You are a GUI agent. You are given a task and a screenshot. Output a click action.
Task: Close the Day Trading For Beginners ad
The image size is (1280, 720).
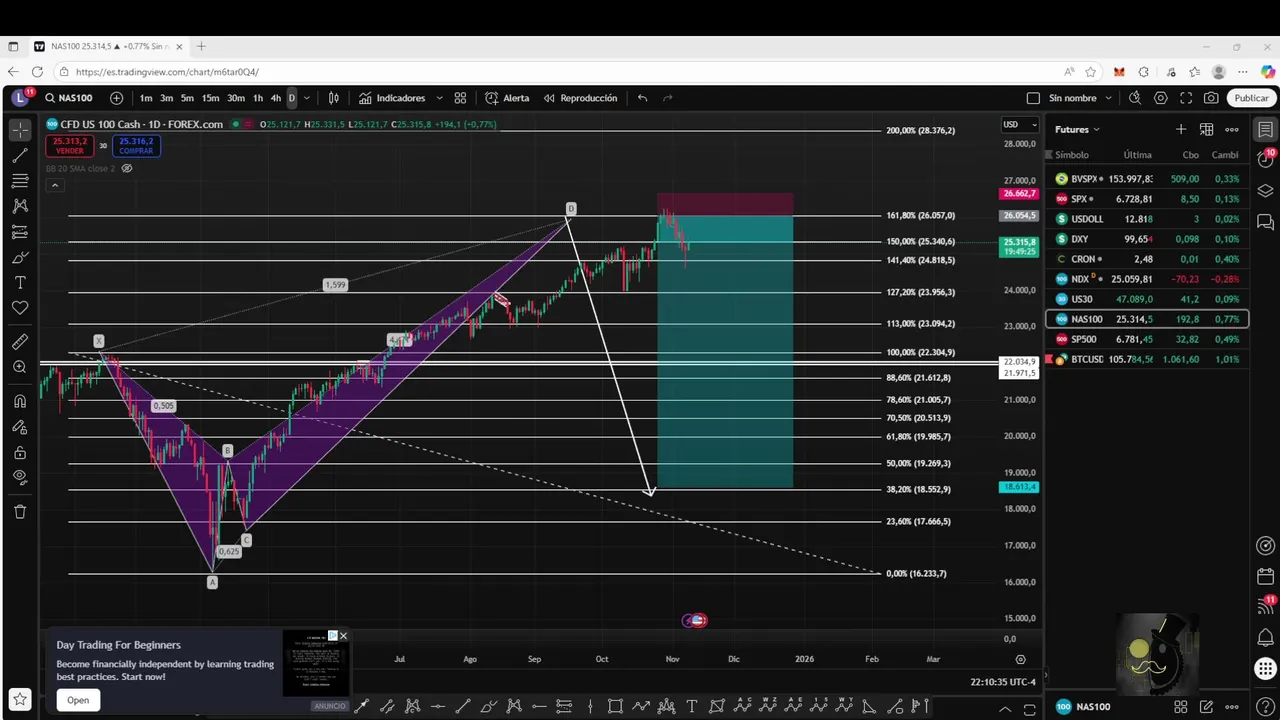tap(343, 636)
